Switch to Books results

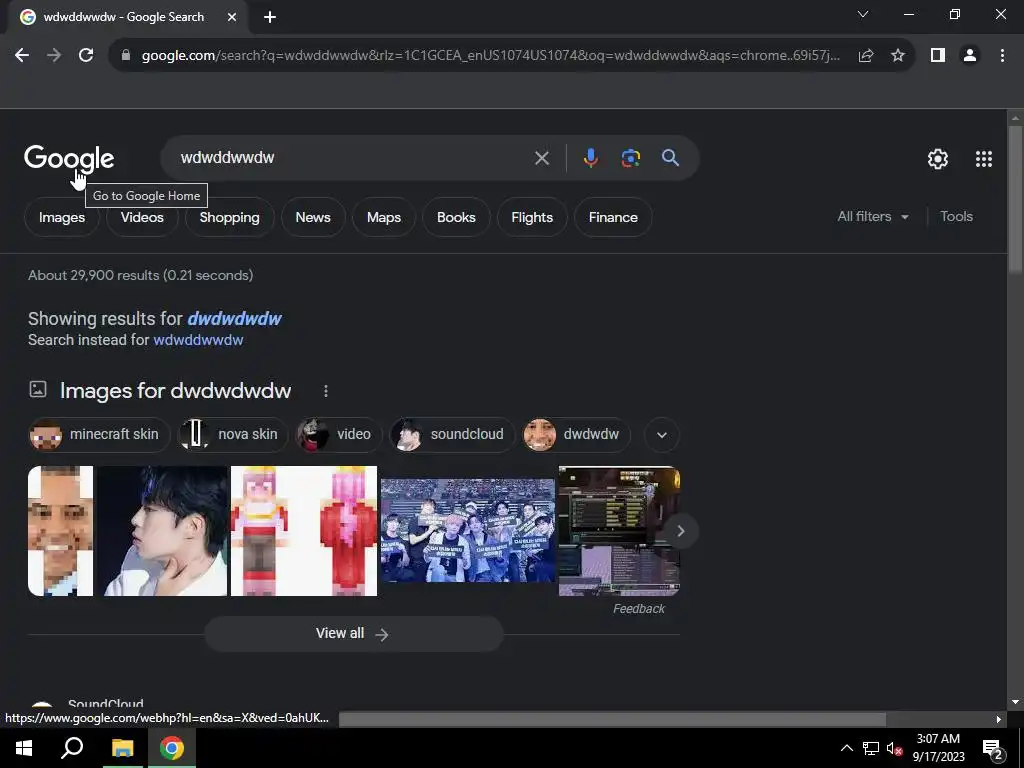(x=456, y=217)
